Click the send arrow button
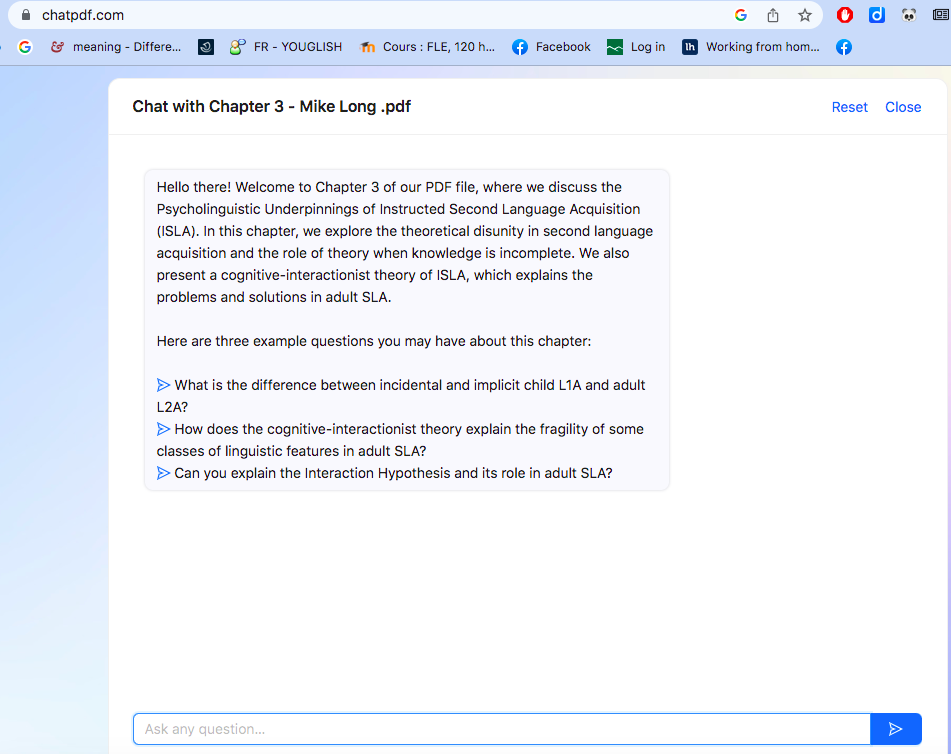 pyautogui.click(x=895, y=729)
